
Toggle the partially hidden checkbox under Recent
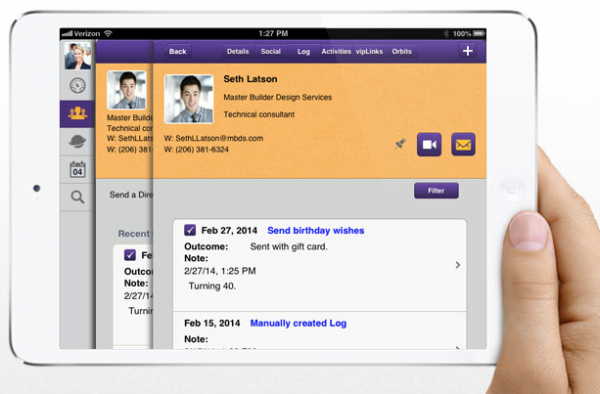click(130, 255)
